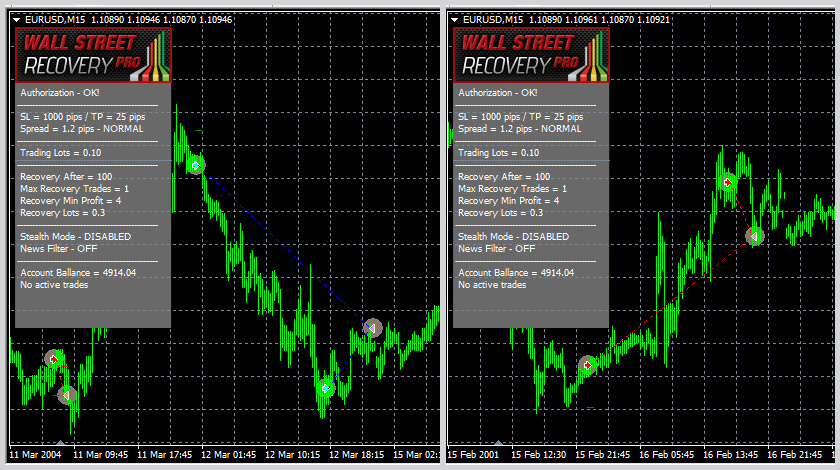Click 'Account Ballance = 4914.04' in the 2001 chart
The width and height of the screenshot is (840, 470).
(x=516, y=273)
